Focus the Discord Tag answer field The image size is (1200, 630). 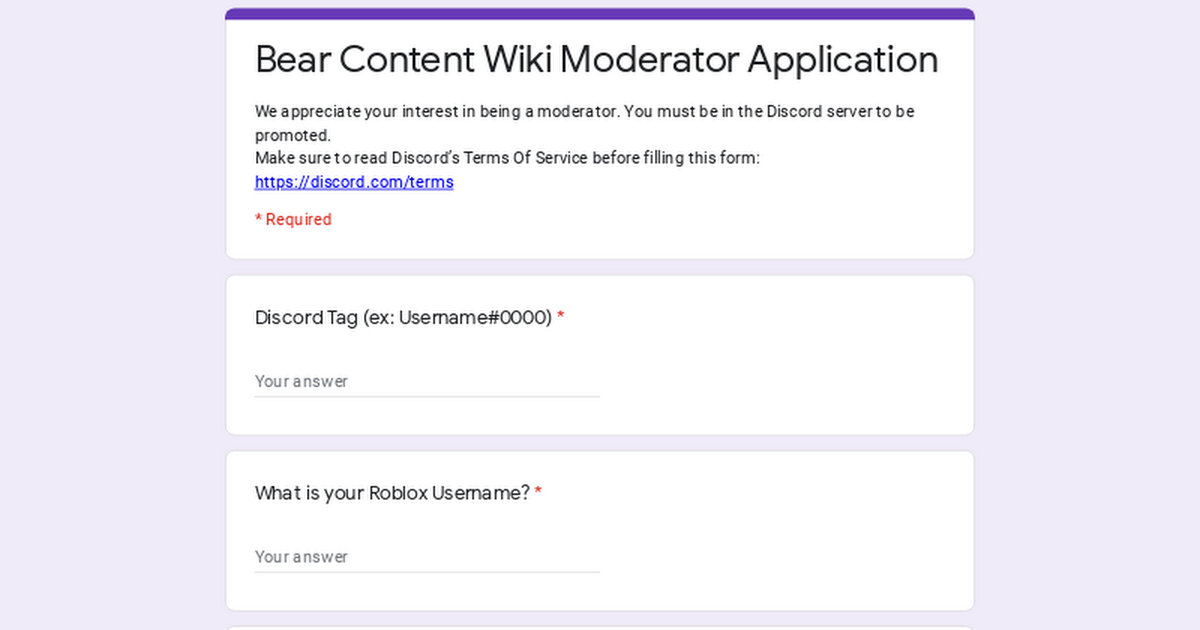coord(427,381)
